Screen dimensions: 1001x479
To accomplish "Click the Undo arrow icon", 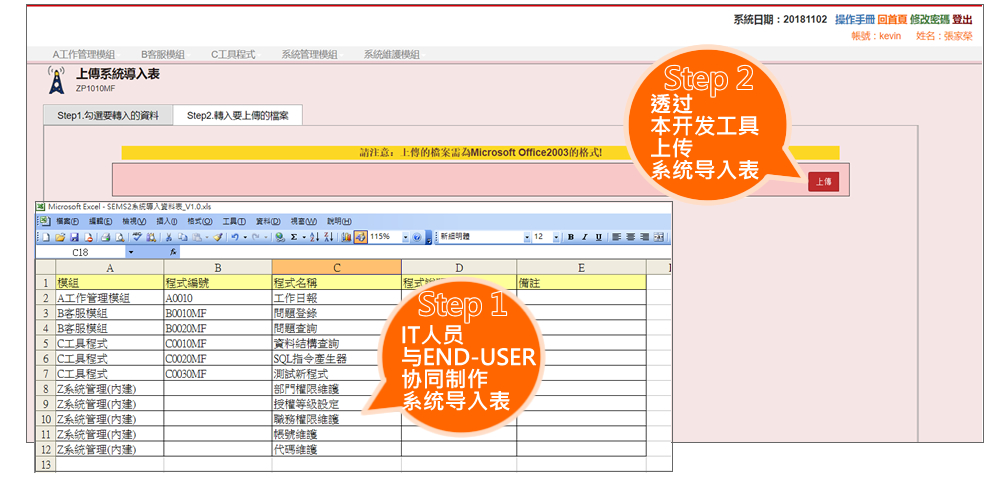I will coord(234,237).
